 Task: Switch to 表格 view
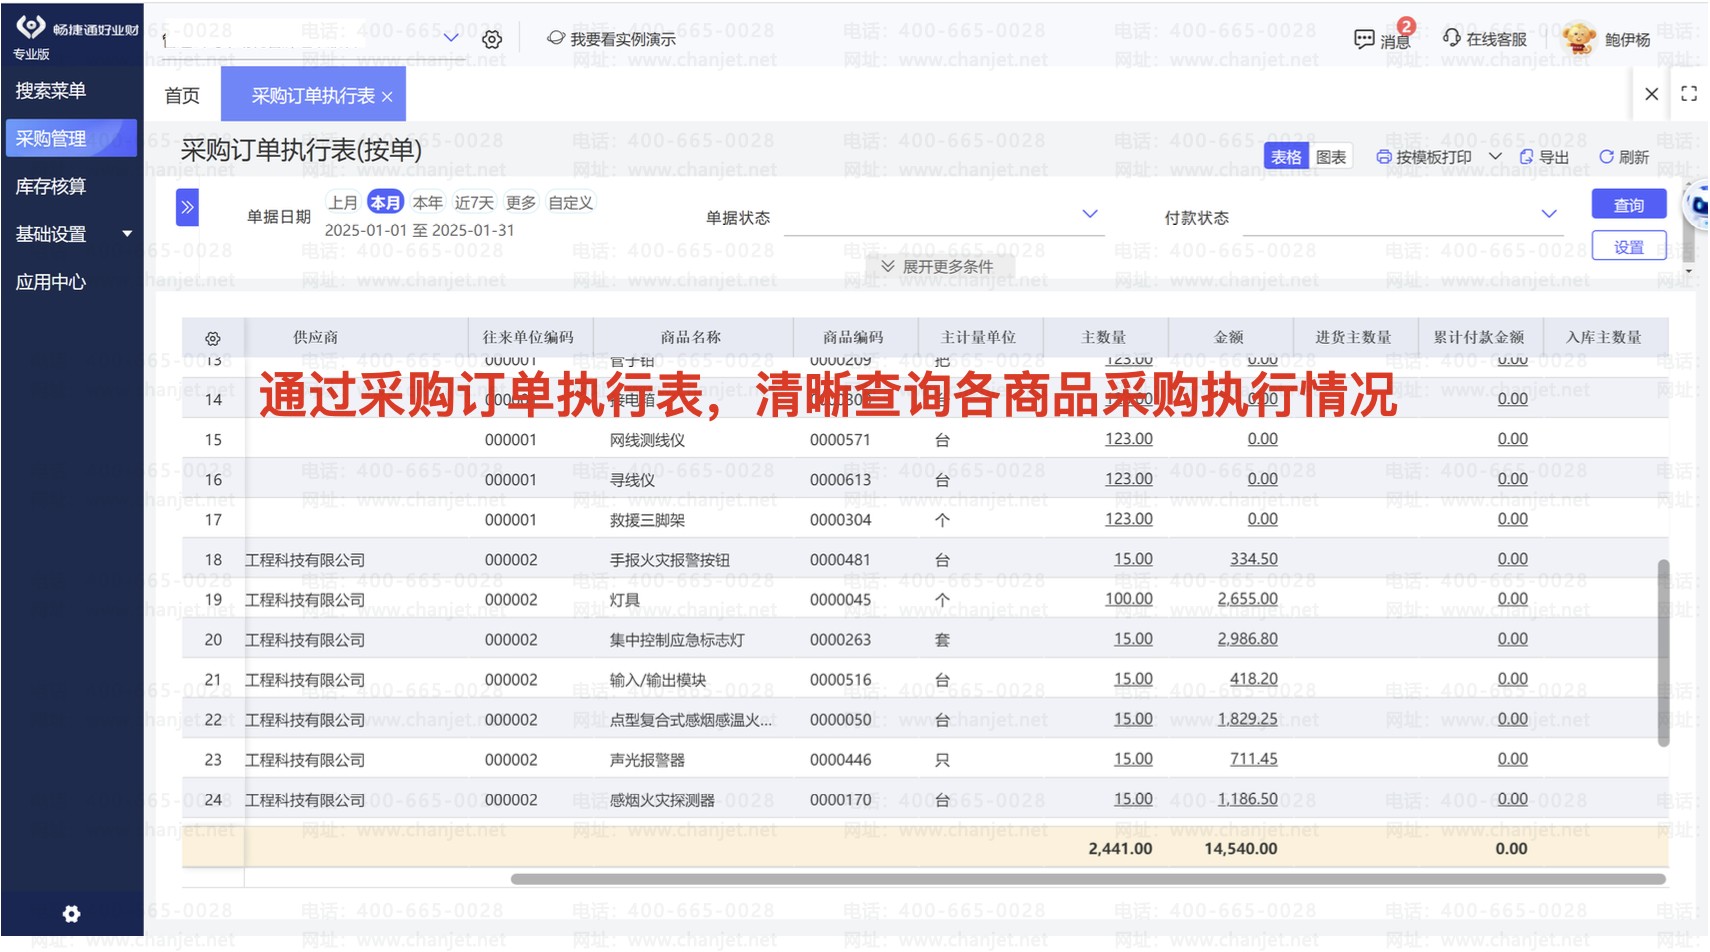(x=1286, y=157)
